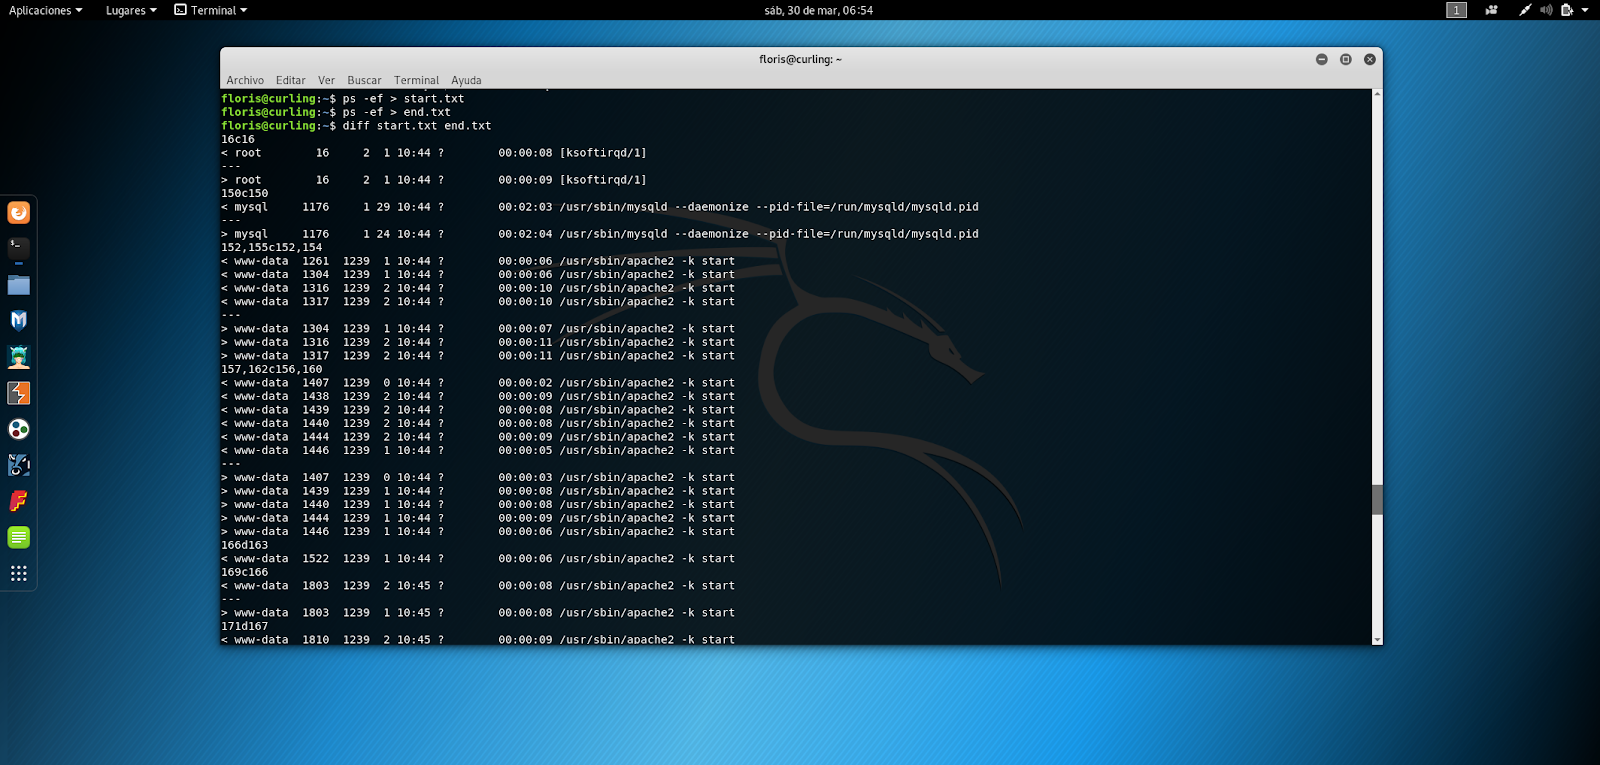This screenshot has height=765, width=1600.
Task: Open the Ayuda menu
Action: (x=466, y=80)
